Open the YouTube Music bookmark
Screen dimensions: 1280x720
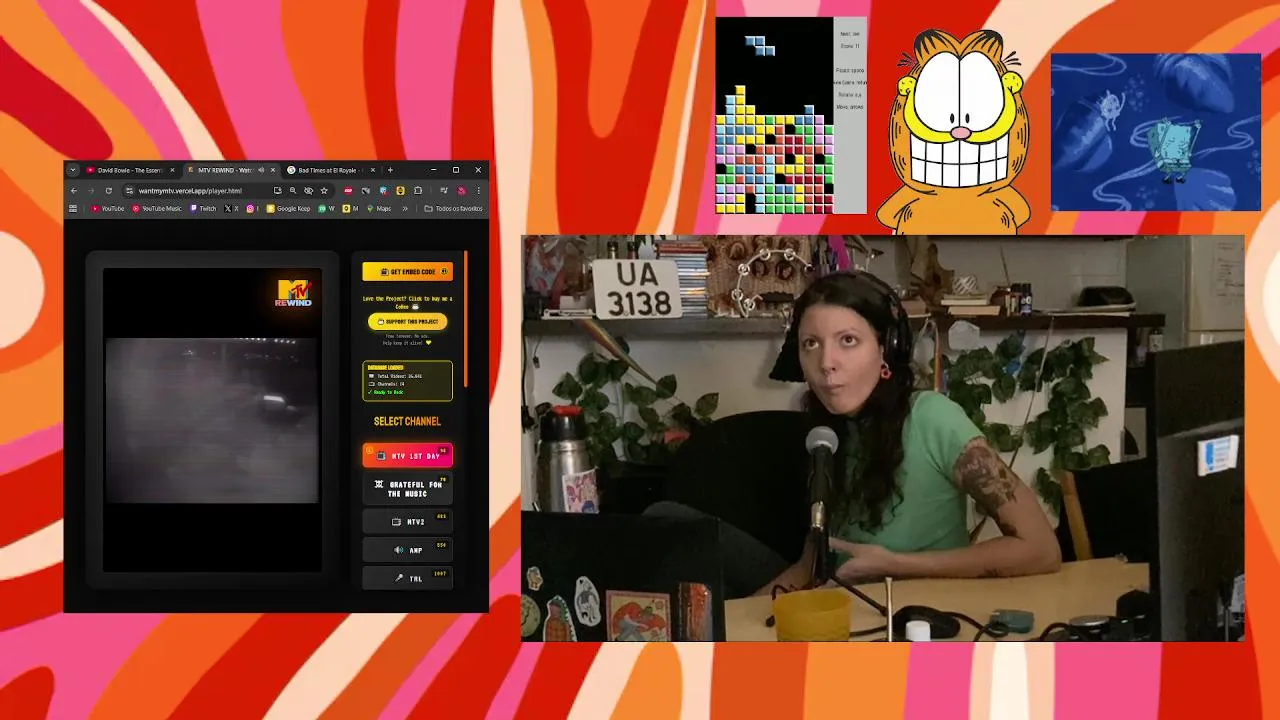(156, 209)
